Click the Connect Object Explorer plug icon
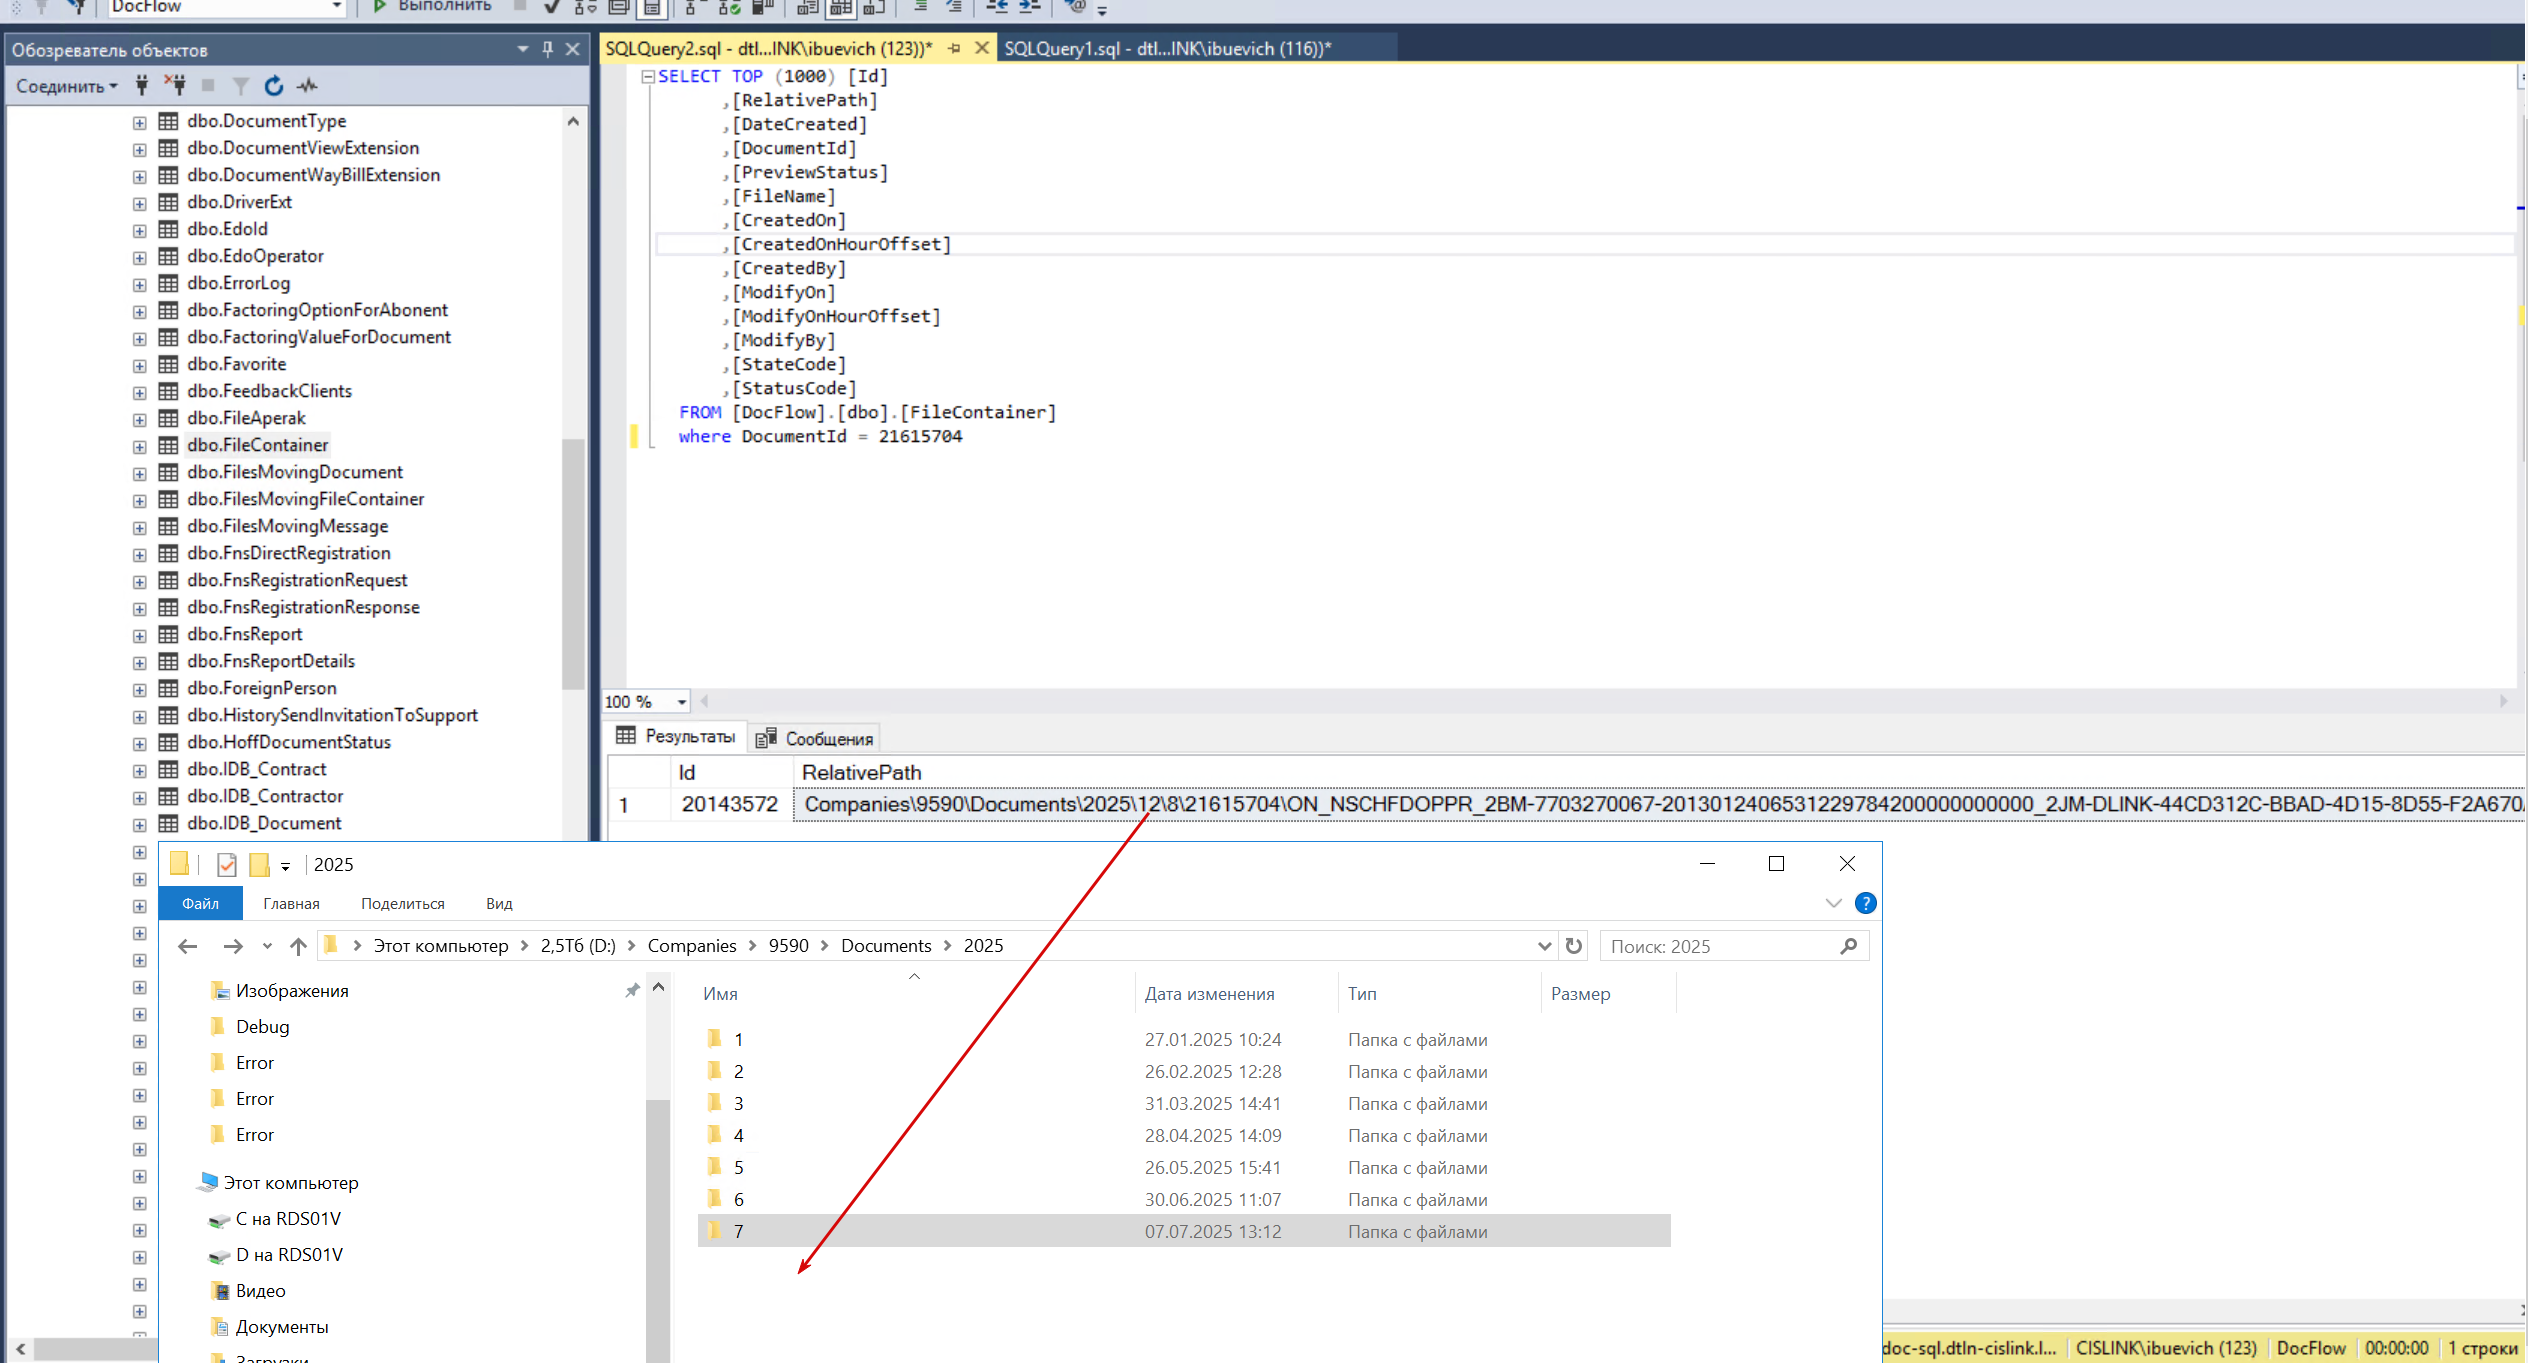2528x1363 pixels. click(x=142, y=86)
